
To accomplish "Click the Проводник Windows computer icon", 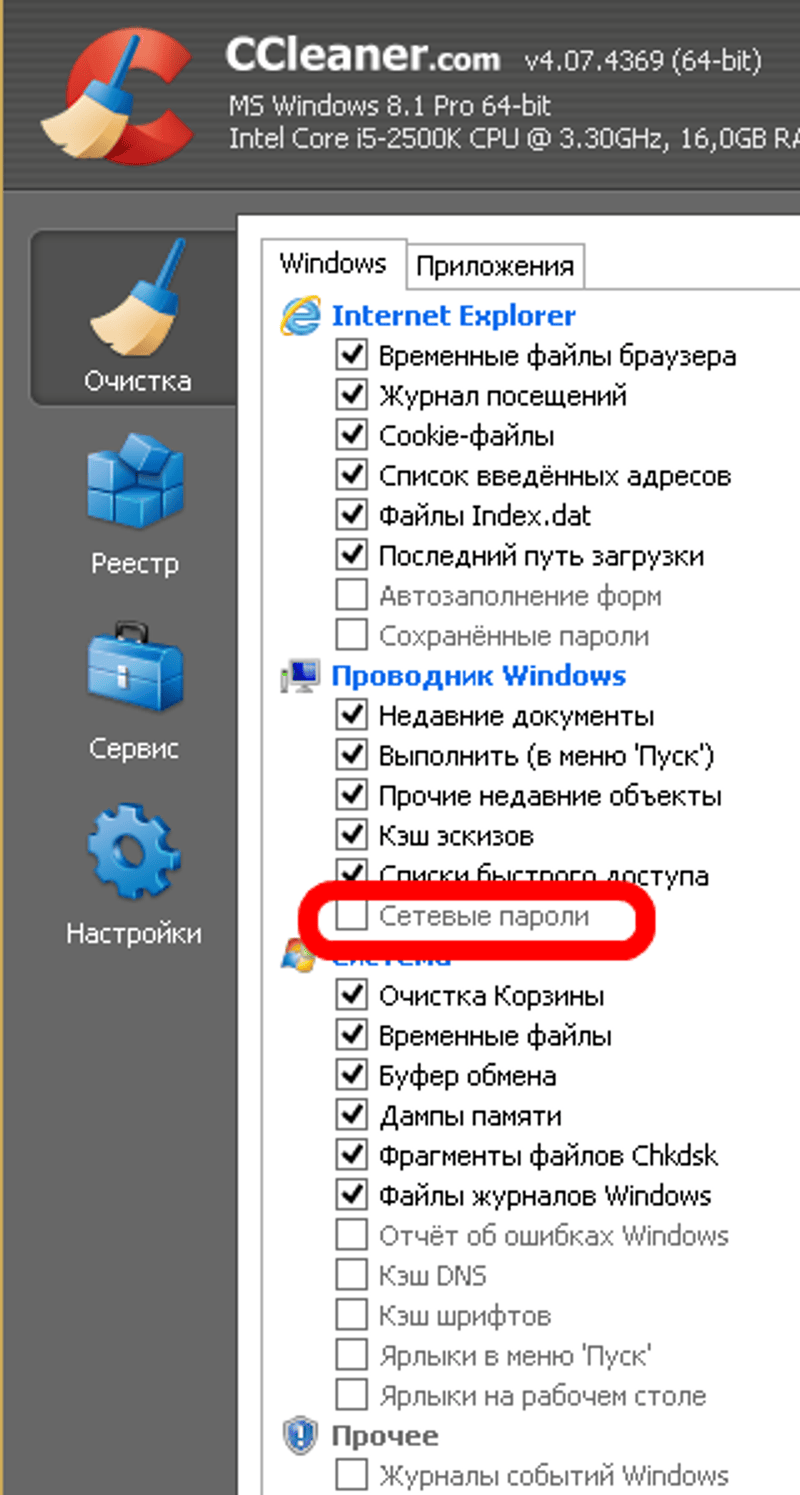I will coord(301,677).
